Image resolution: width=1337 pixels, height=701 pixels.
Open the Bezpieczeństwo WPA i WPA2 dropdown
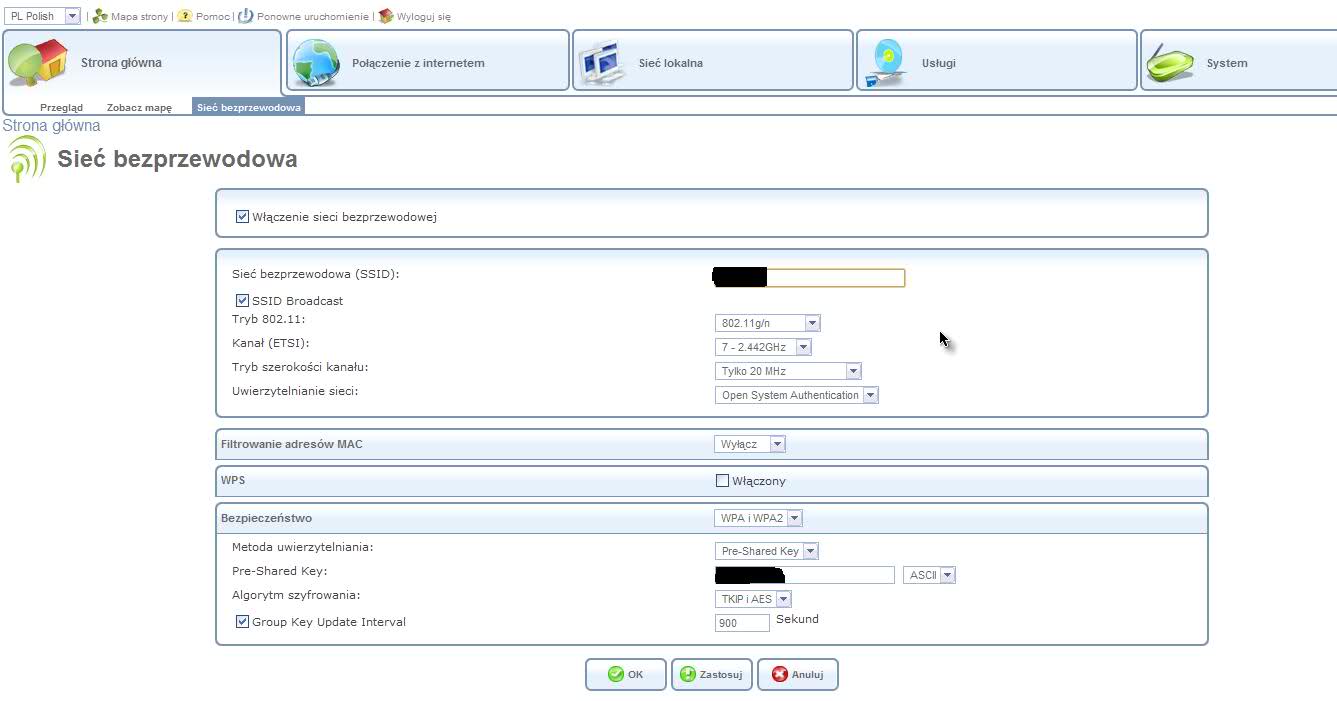pos(759,518)
